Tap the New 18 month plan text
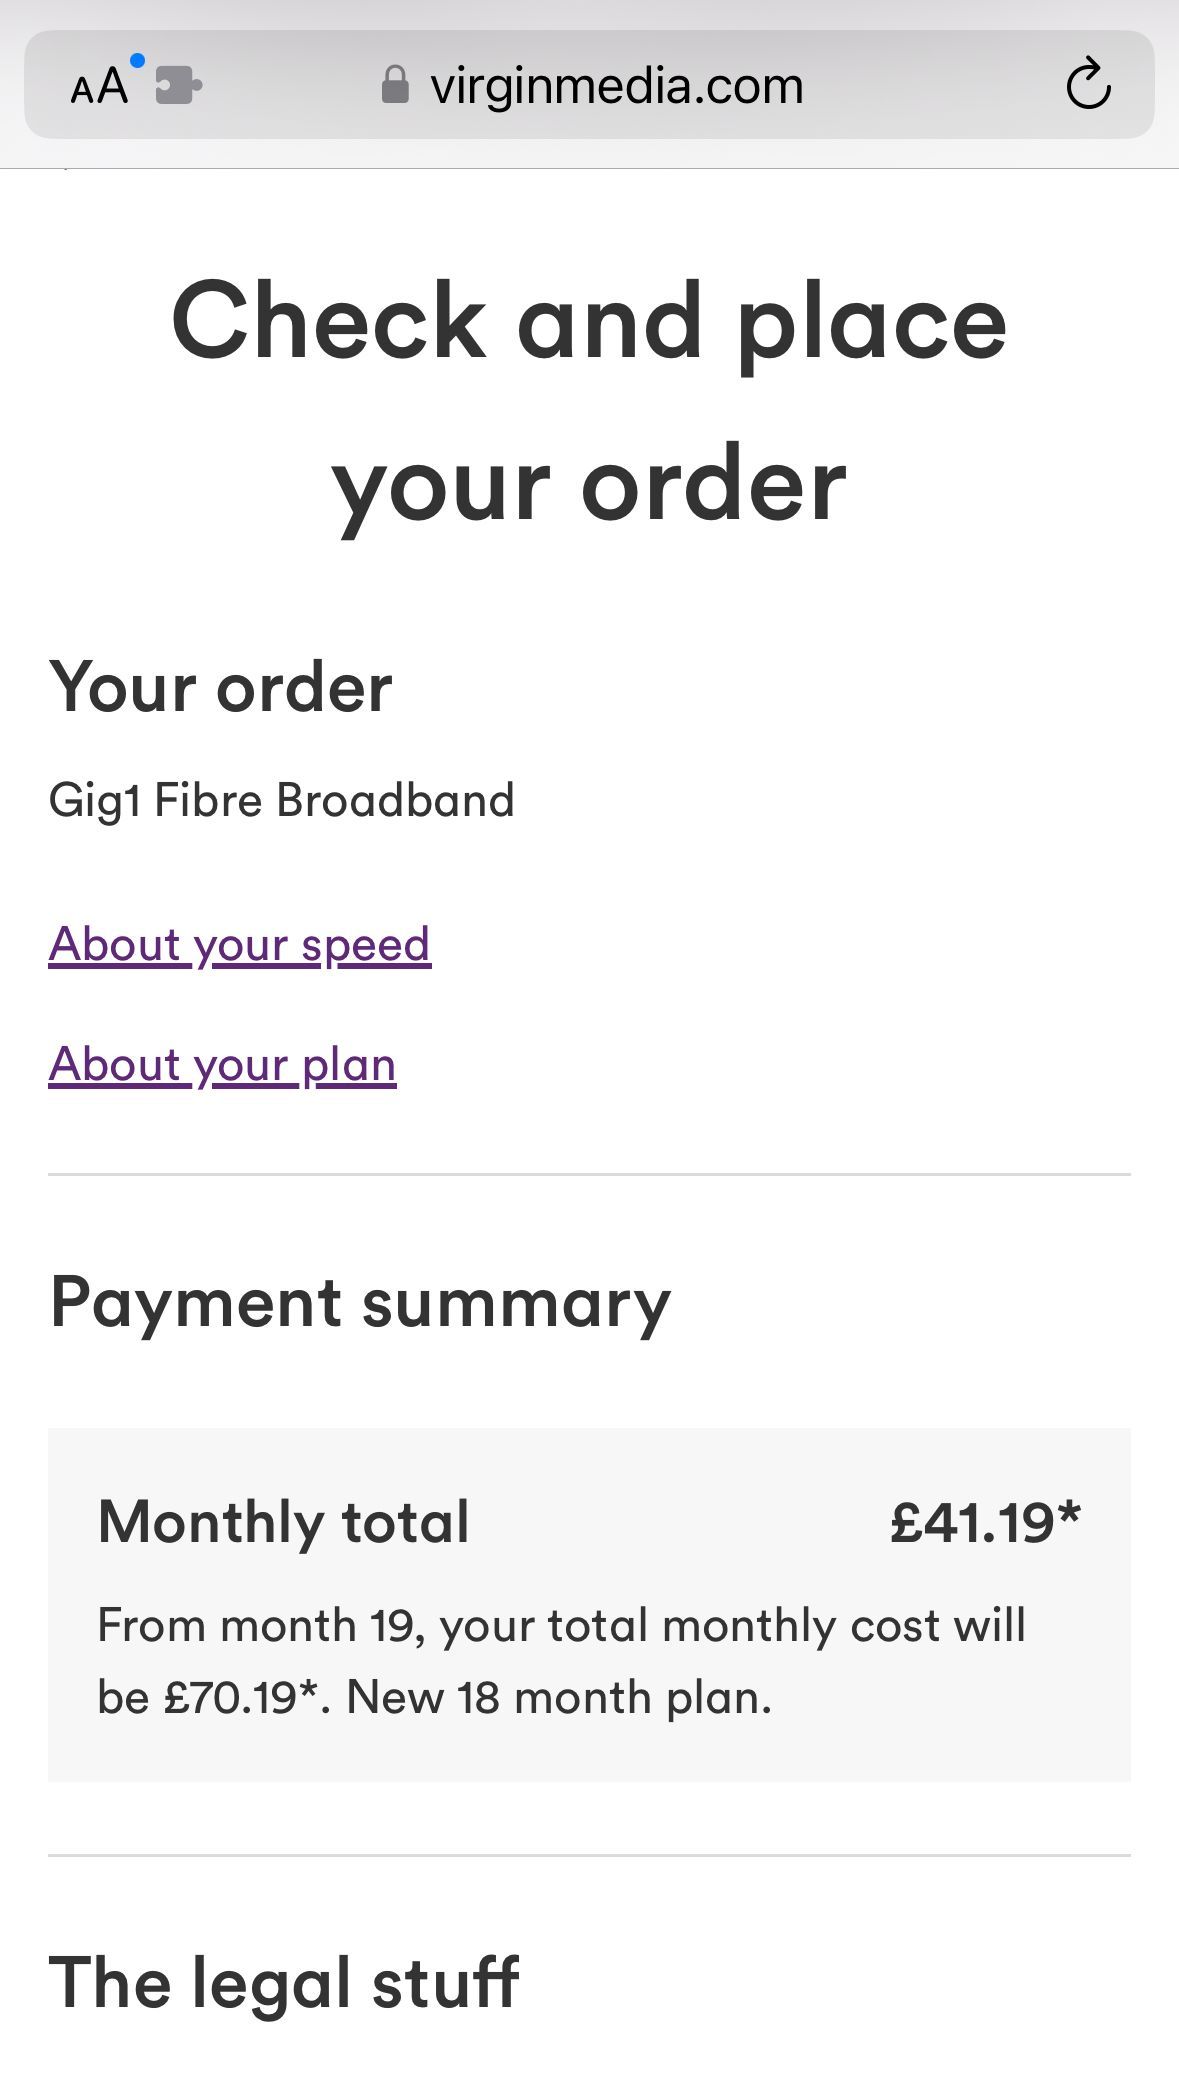The image size is (1179, 2100). 559,1698
